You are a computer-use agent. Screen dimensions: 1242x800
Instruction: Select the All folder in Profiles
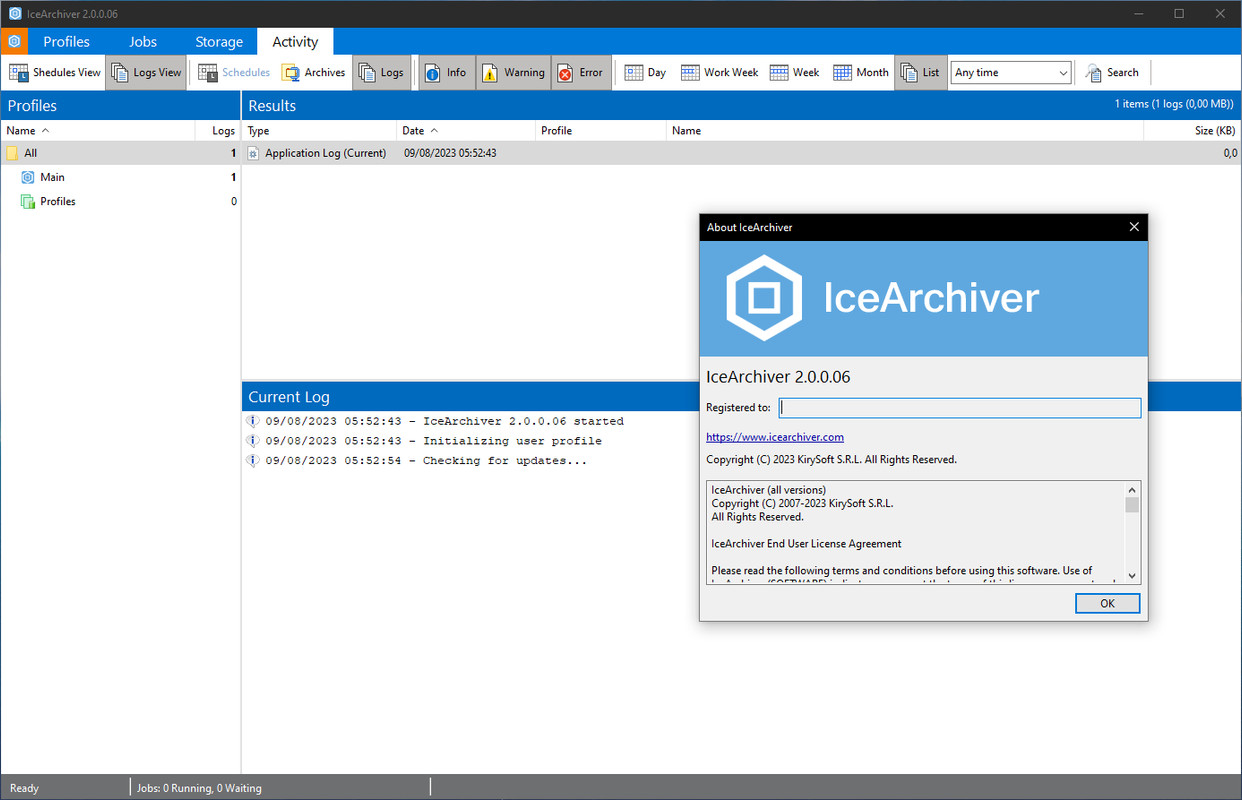coord(120,153)
